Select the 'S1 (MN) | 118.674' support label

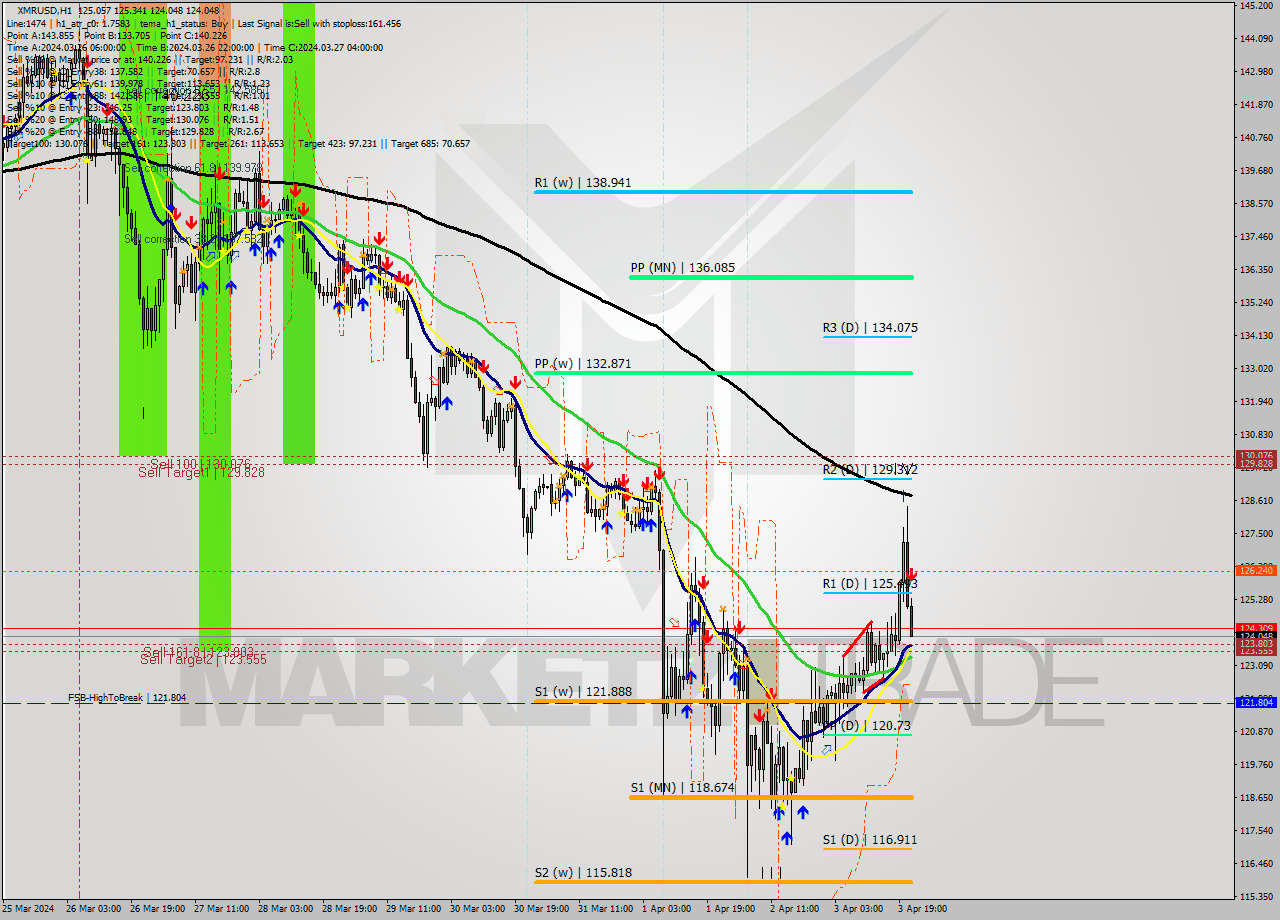[x=683, y=788]
